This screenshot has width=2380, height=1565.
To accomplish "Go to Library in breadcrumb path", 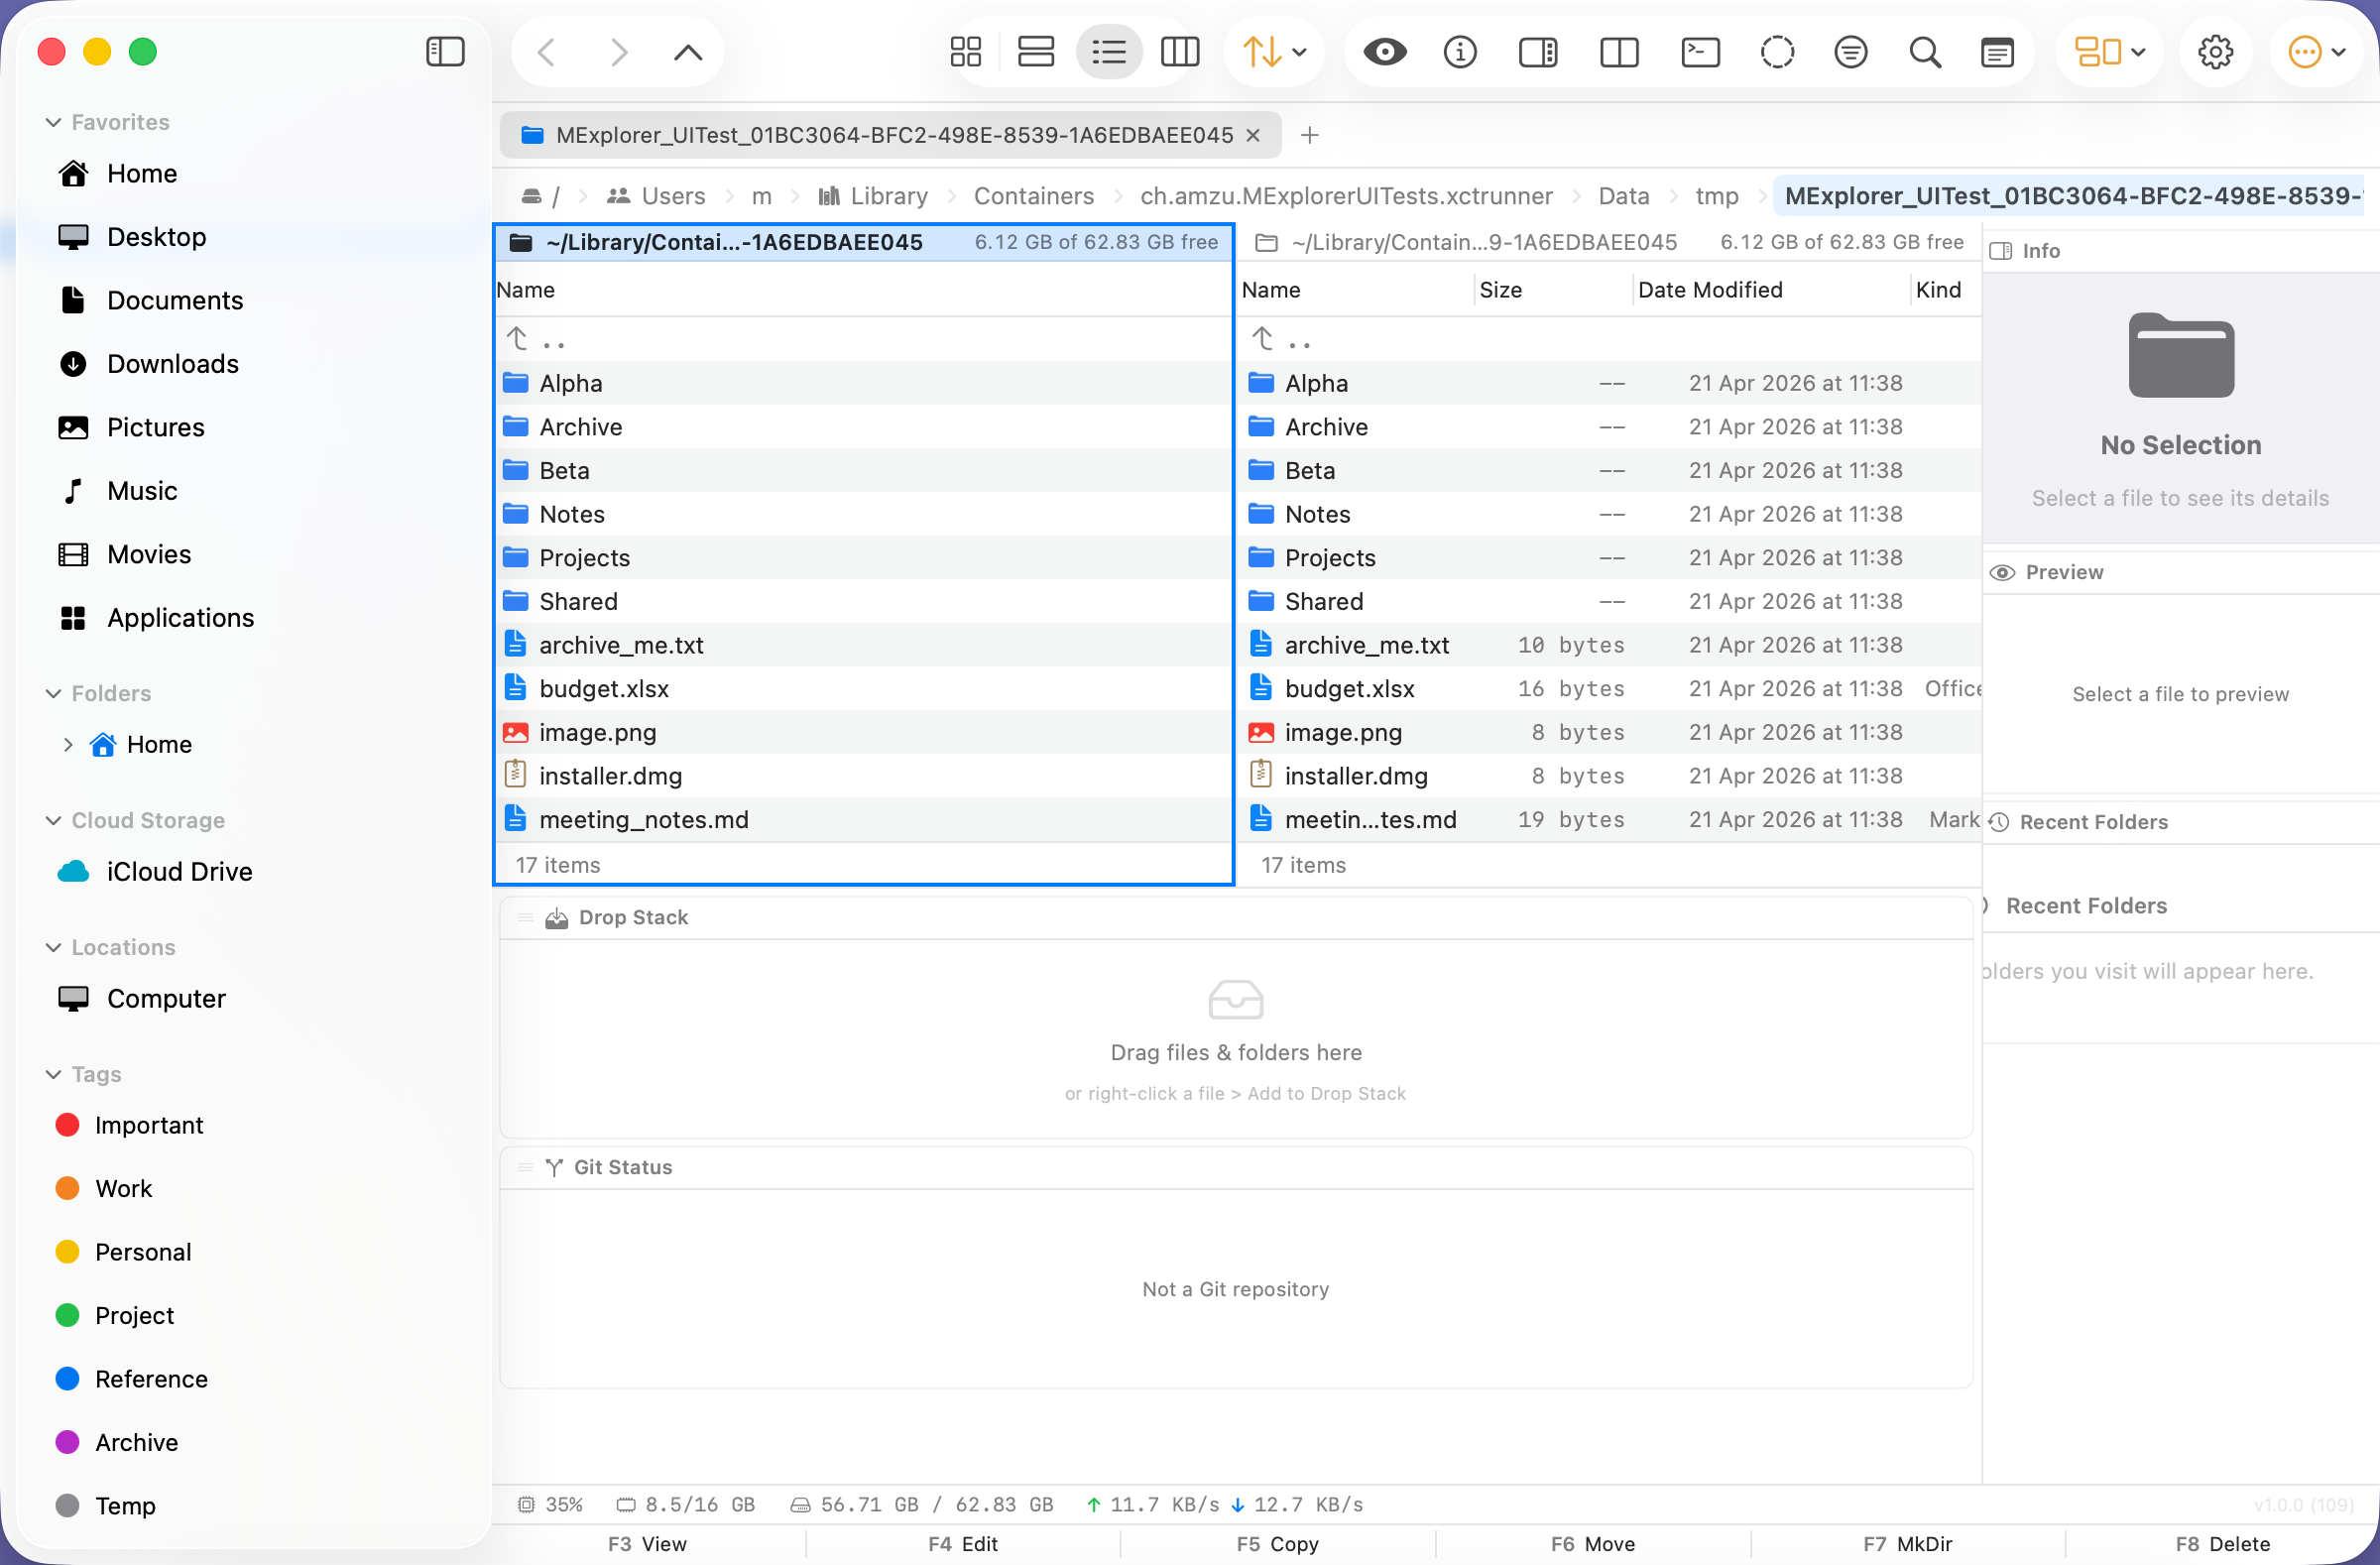I will [x=873, y=196].
